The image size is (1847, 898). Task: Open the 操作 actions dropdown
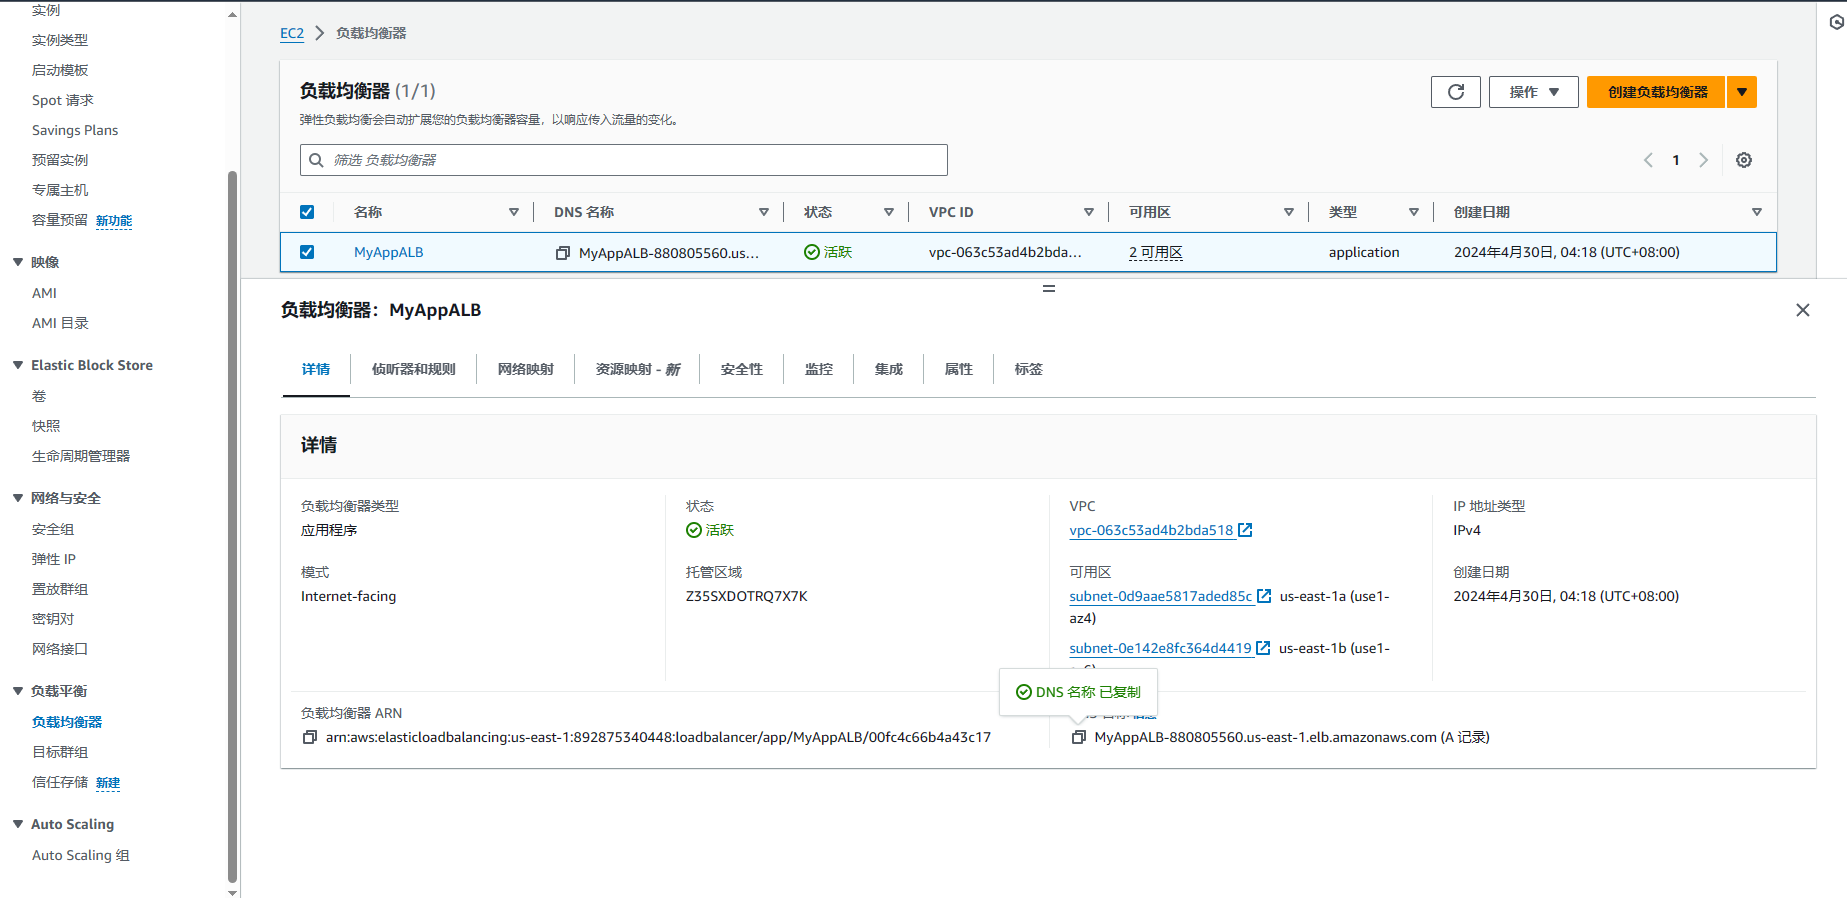[x=1533, y=92]
